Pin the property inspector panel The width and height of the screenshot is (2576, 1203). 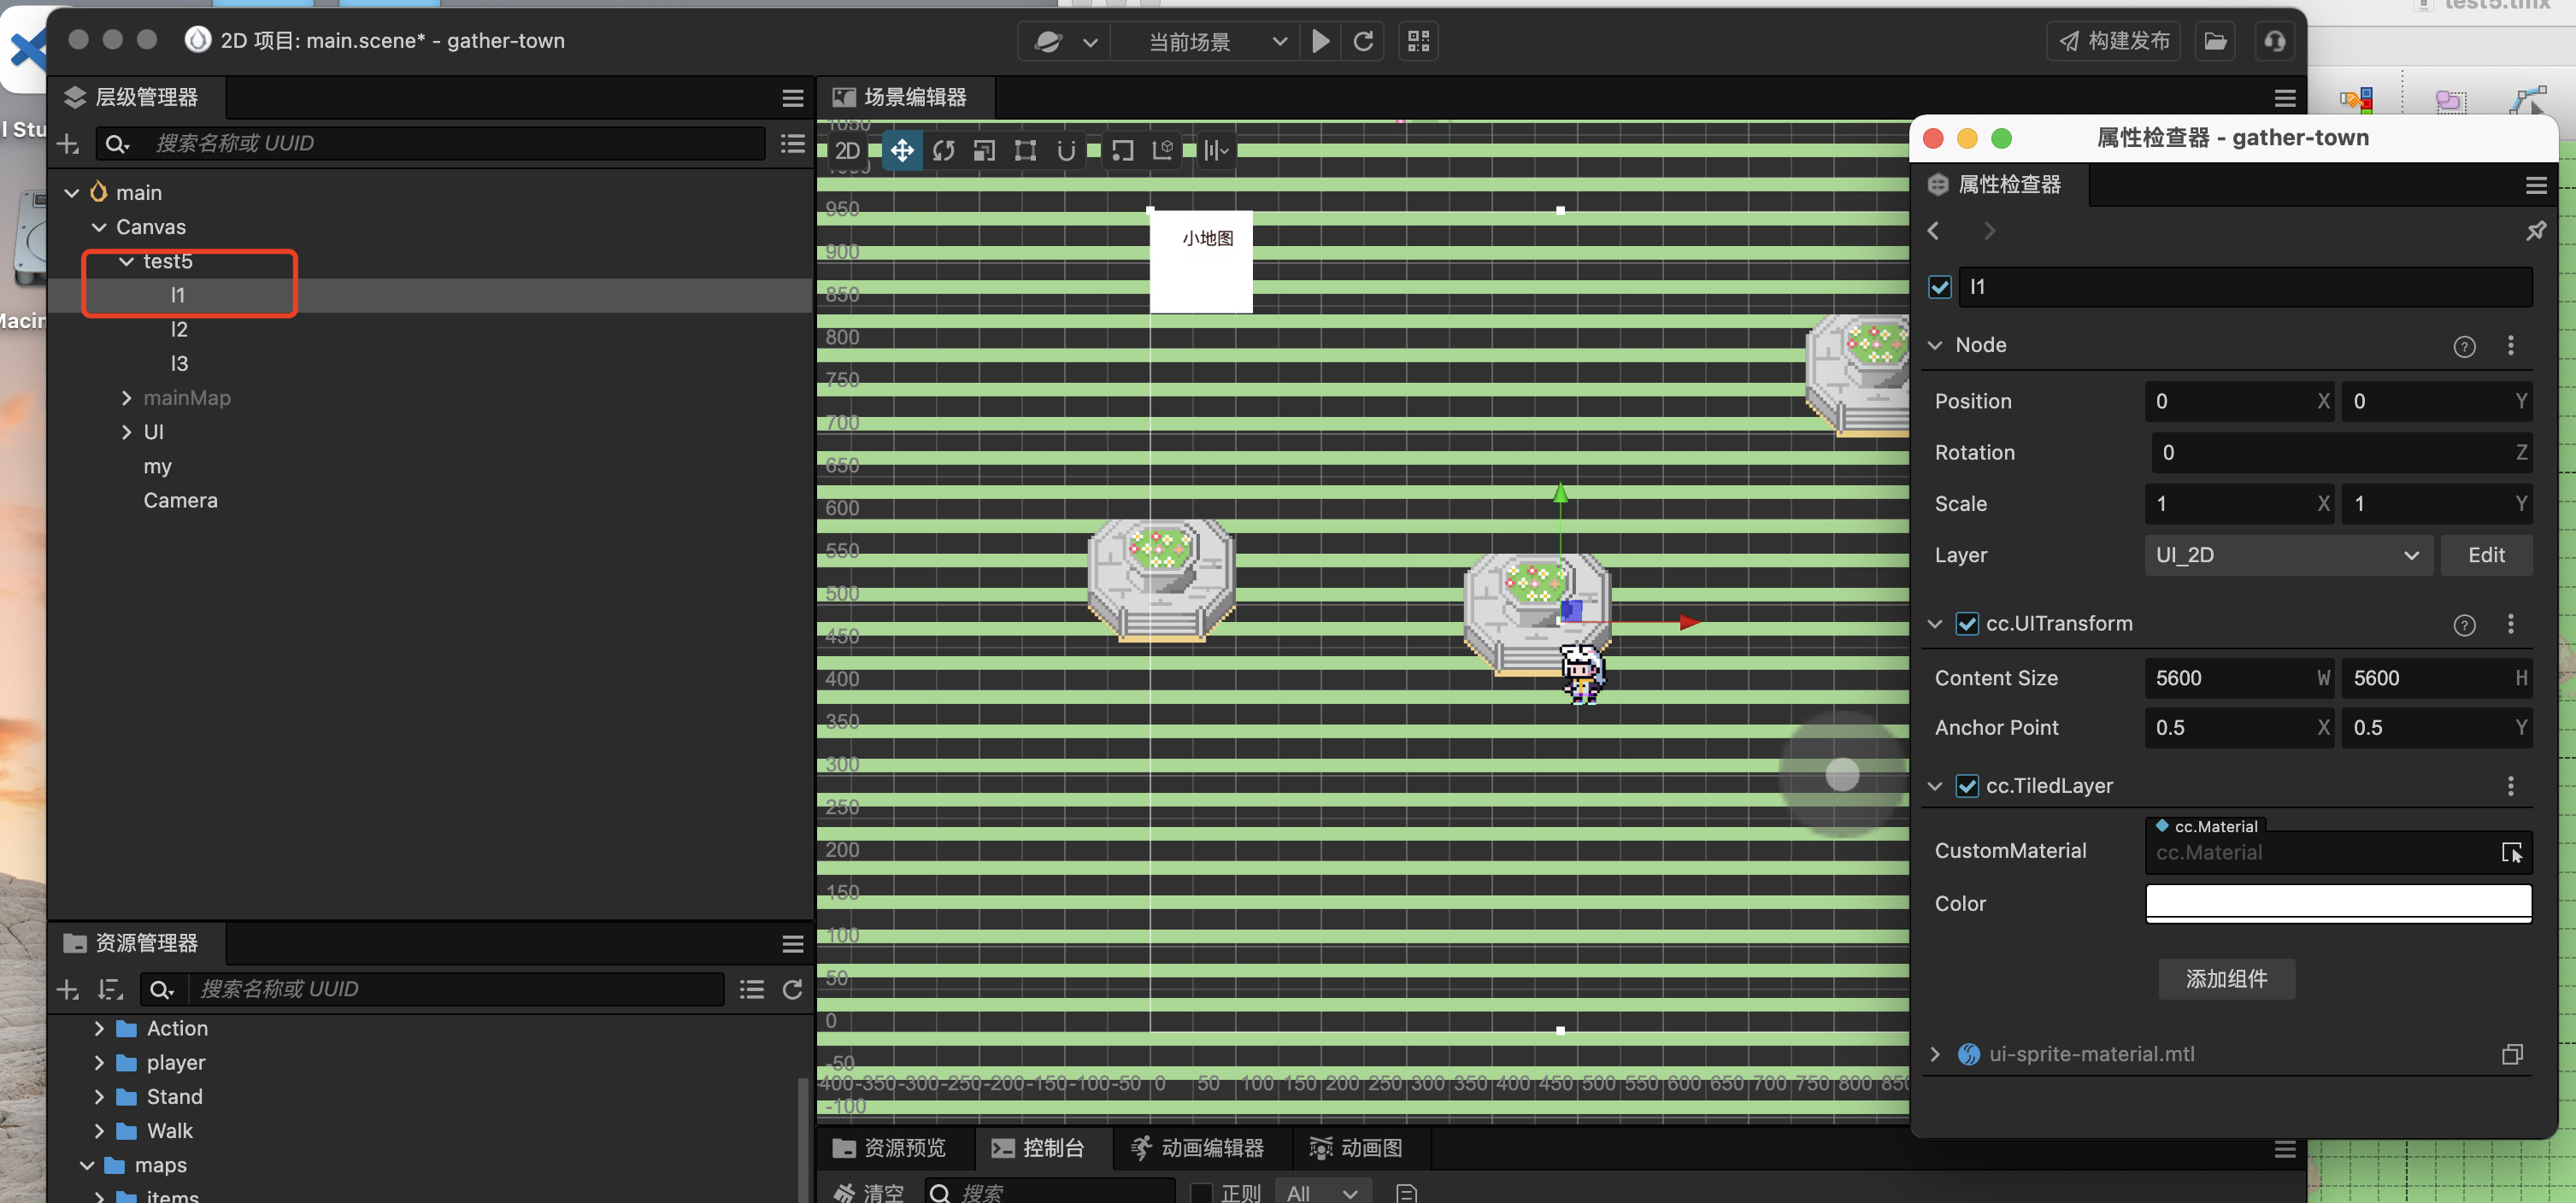[2535, 231]
